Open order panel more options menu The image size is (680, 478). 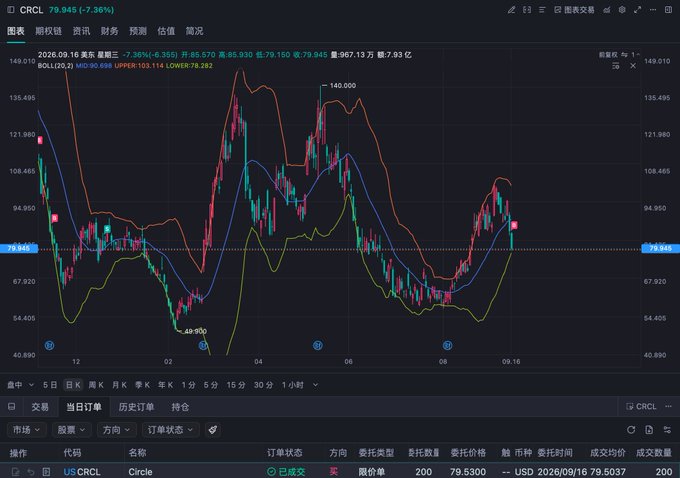point(668,406)
